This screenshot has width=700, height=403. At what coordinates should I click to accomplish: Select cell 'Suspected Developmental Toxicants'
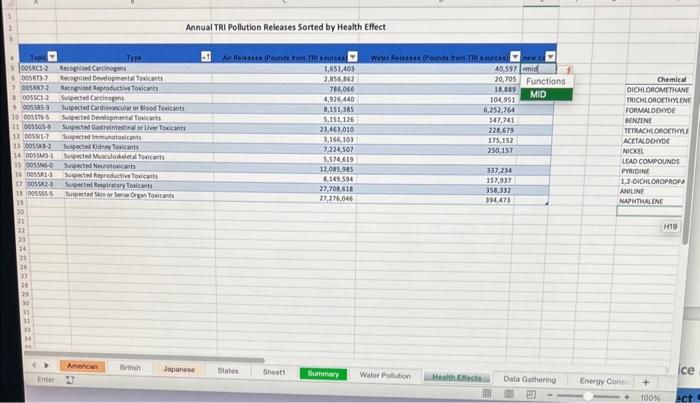click(111, 118)
